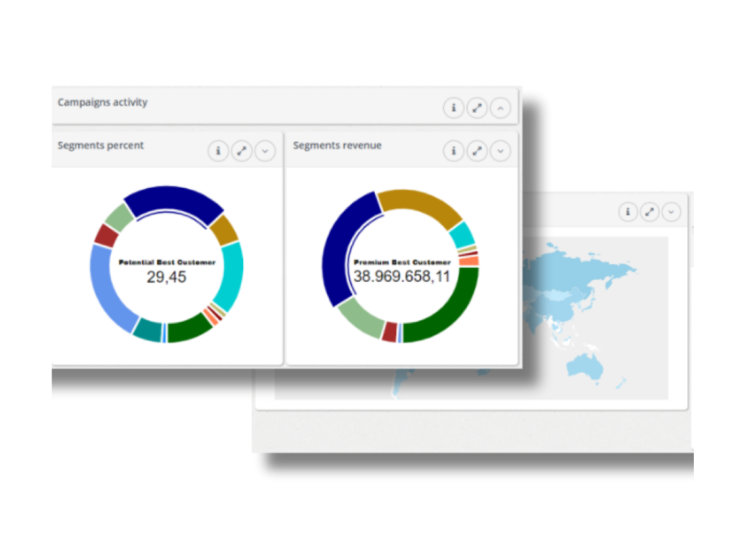Click the info icon in Campaigns activity header

(x=453, y=107)
